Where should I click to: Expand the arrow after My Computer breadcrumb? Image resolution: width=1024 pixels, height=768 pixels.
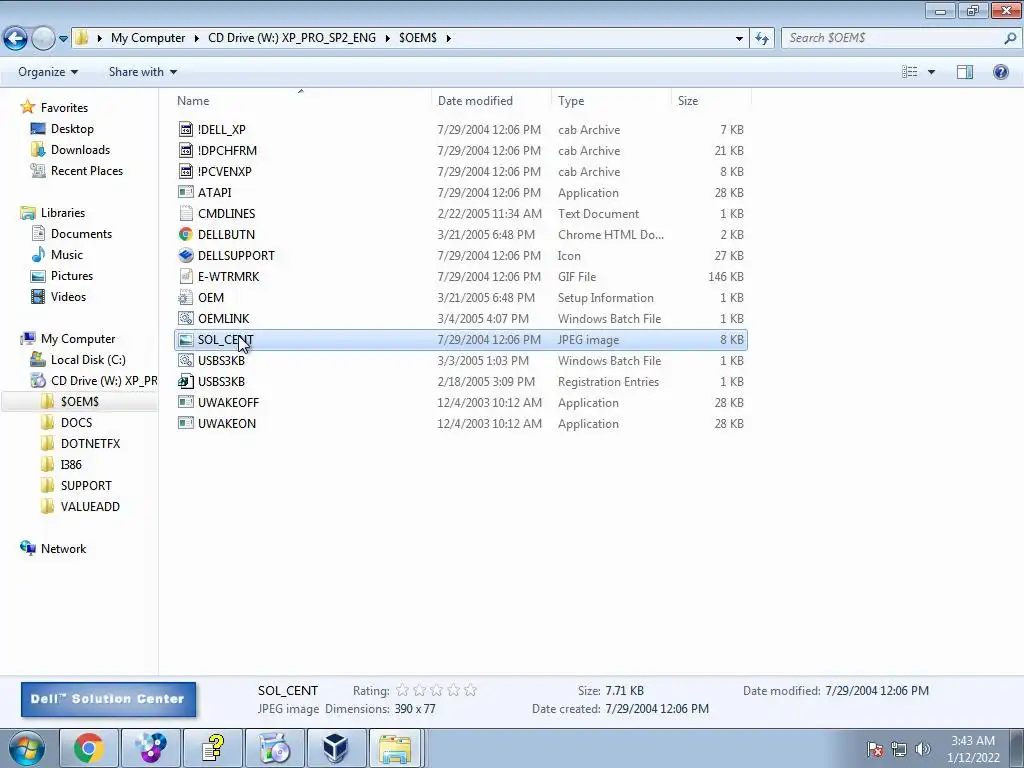tap(196, 38)
